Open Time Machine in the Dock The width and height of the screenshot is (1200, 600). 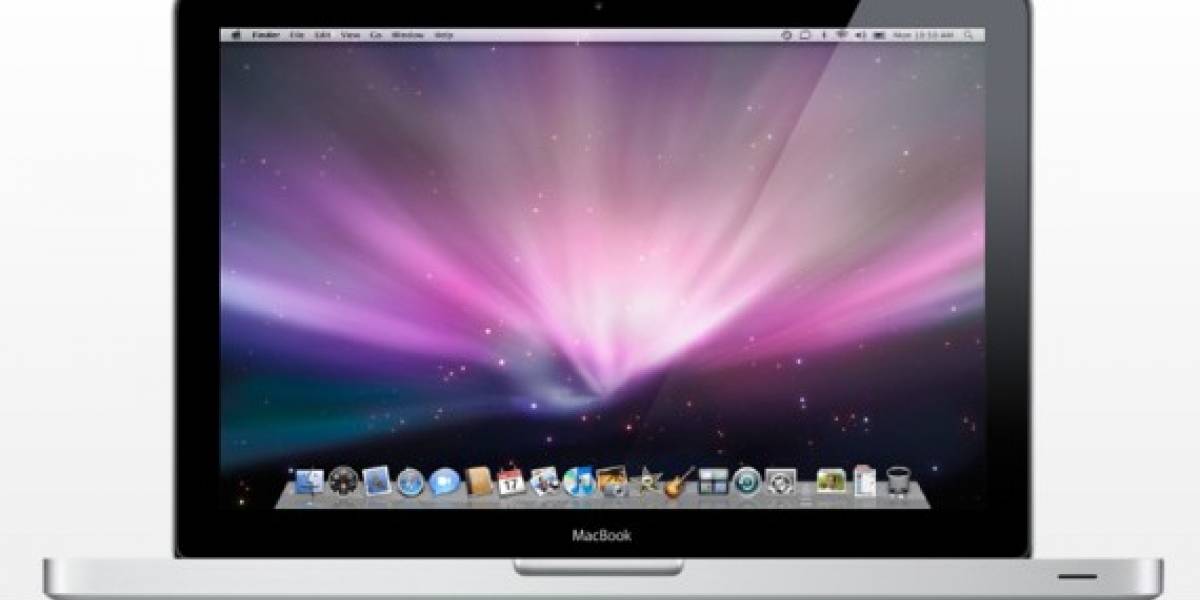point(747,482)
